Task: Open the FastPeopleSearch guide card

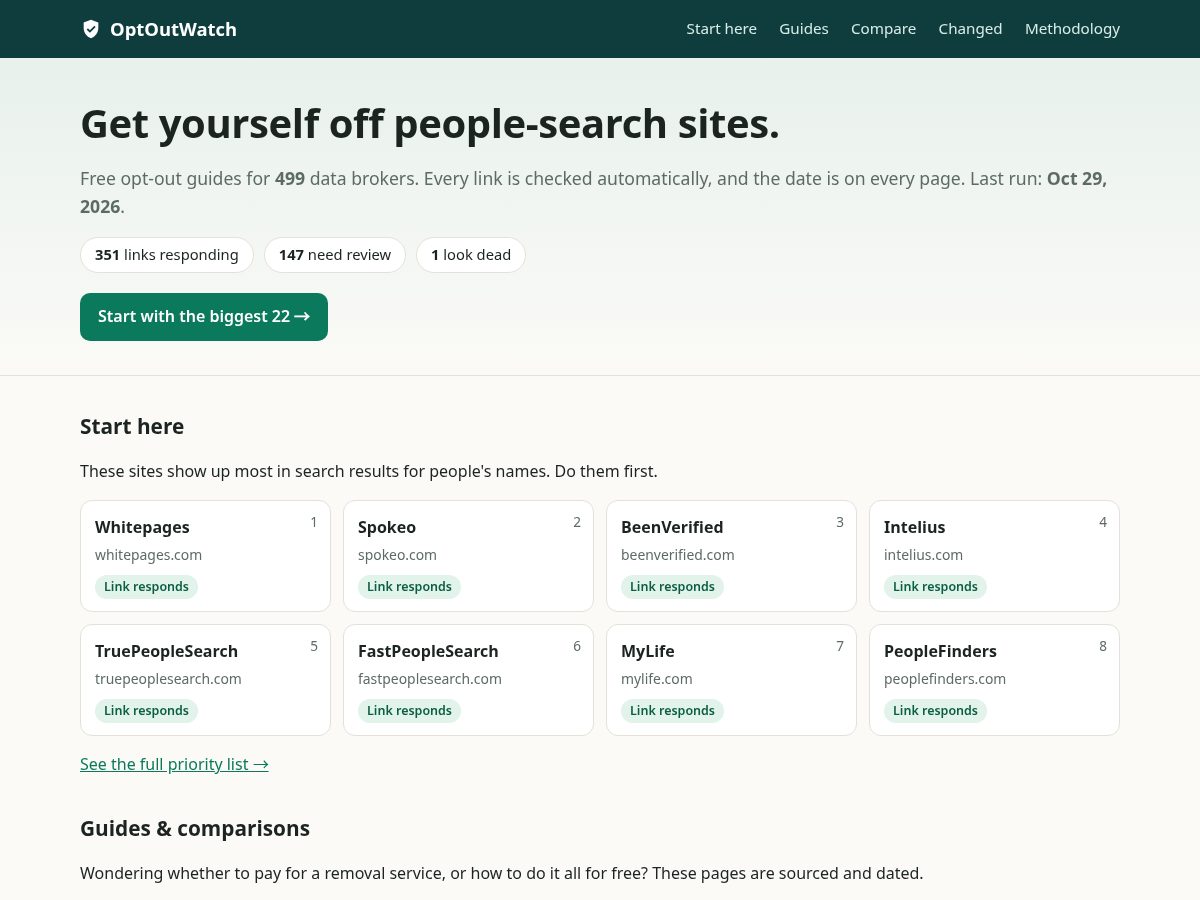Action: point(468,680)
